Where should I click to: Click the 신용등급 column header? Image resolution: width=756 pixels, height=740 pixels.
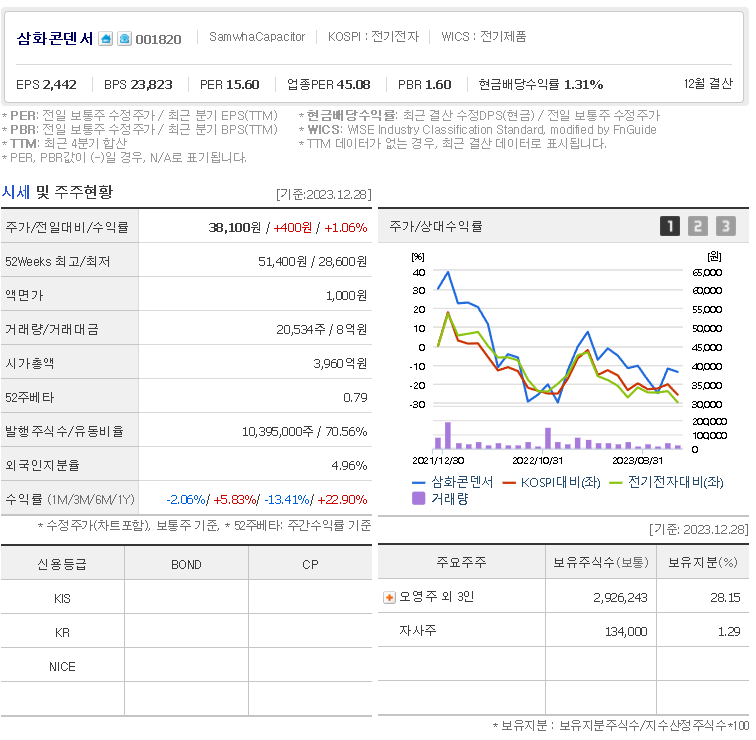click(x=62, y=564)
